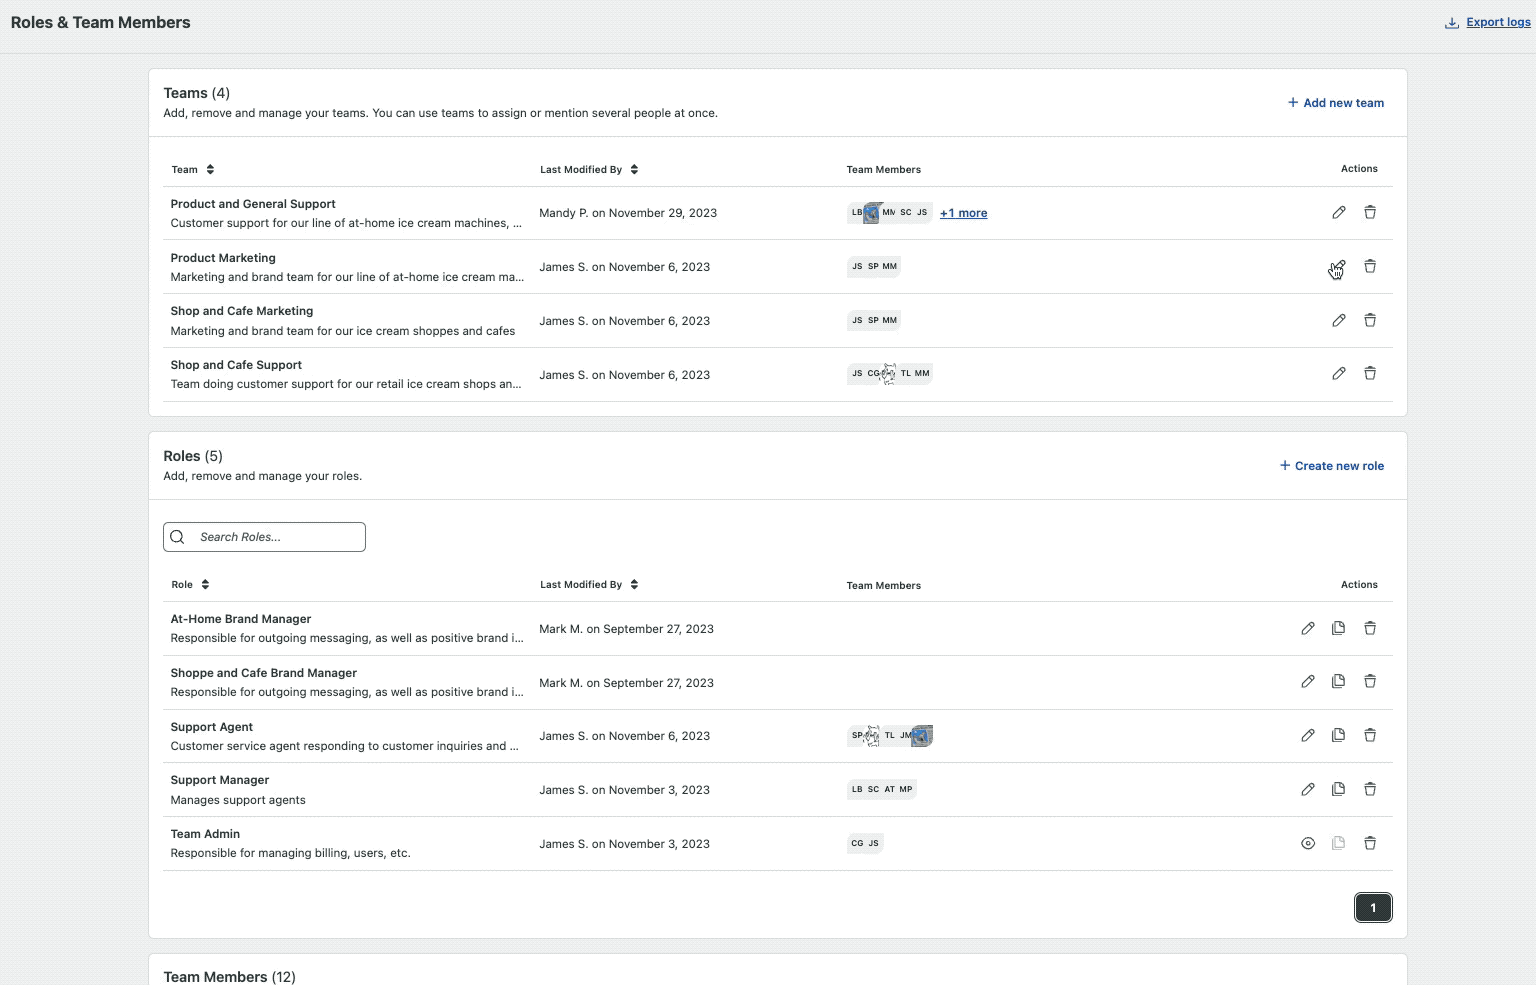View Team Admin role with the eye icon

(x=1307, y=843)
